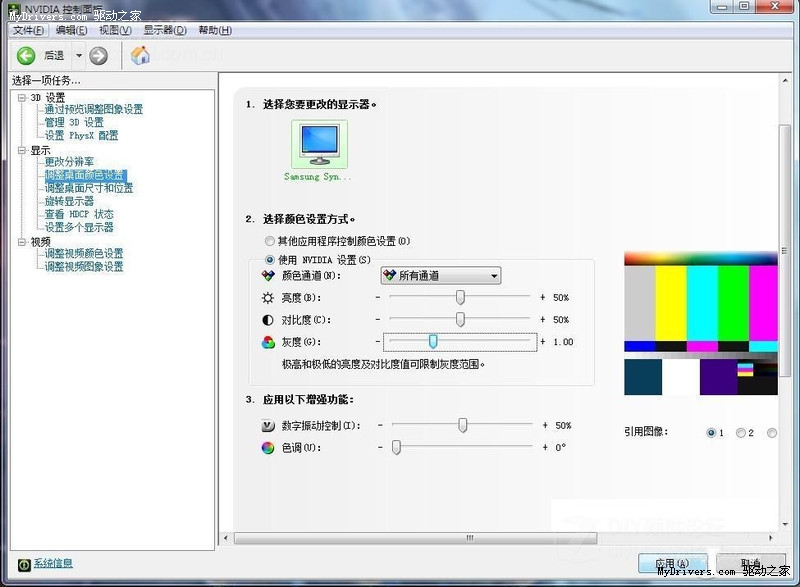This screenshot has height=587, width=800.
Task: Open 旋转显示器 in the tree
Action: pyautogui.click(x=69, y=201)
